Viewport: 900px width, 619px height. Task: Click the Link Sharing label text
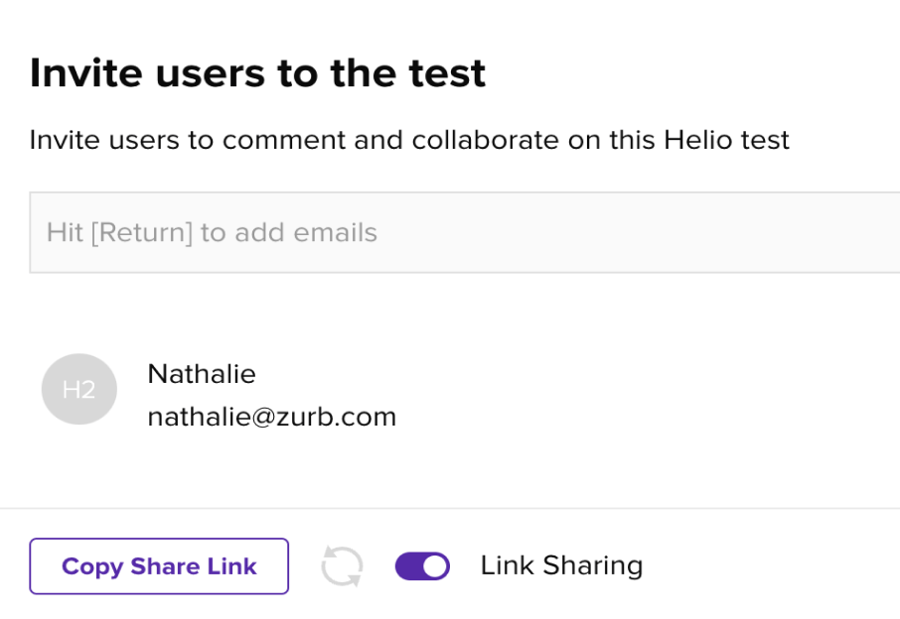[x=561, y=566]
